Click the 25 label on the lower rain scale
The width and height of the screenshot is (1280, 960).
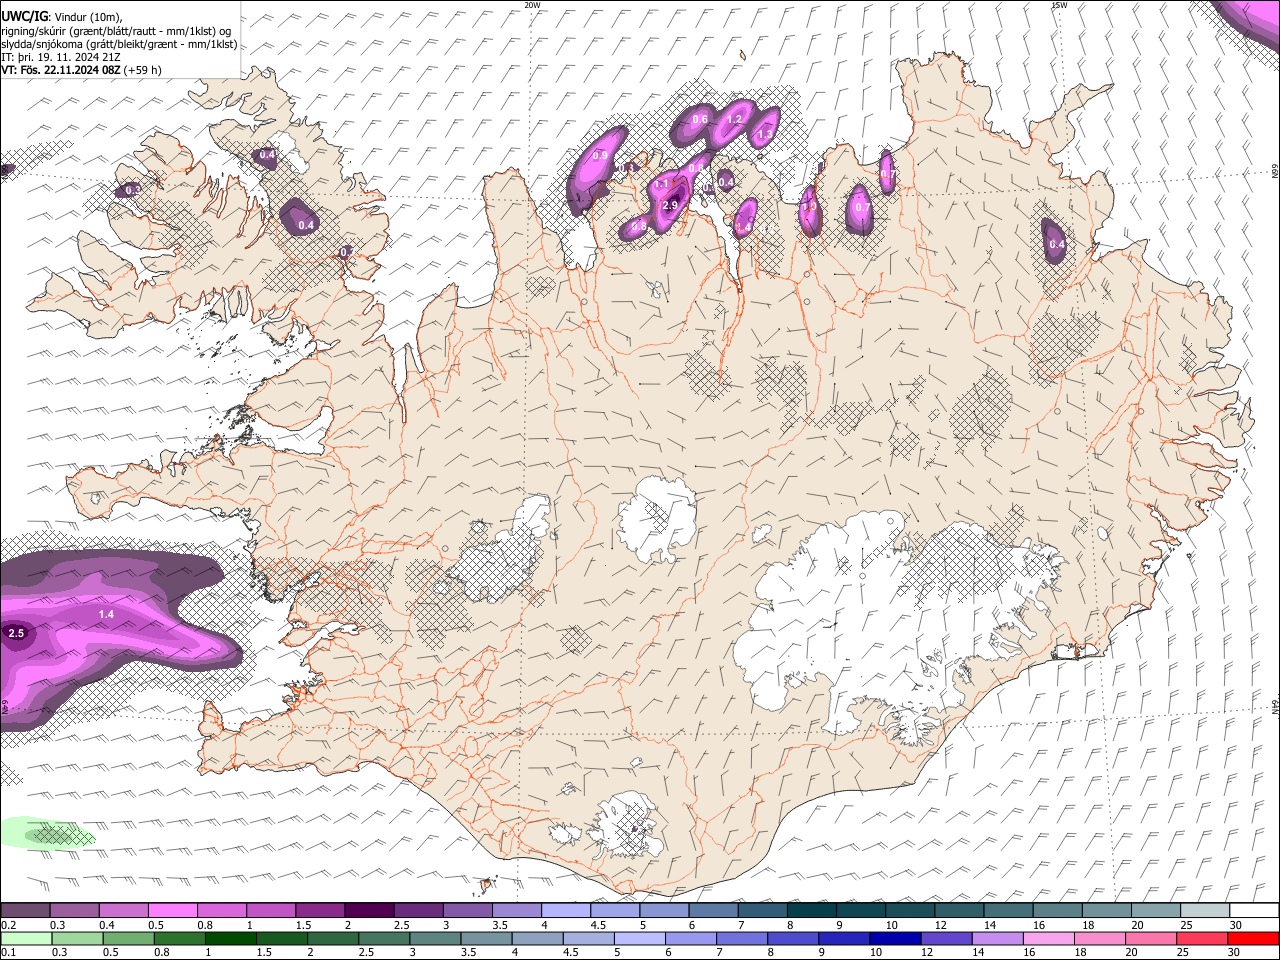pyautogui.click(x=1184, y=952)
